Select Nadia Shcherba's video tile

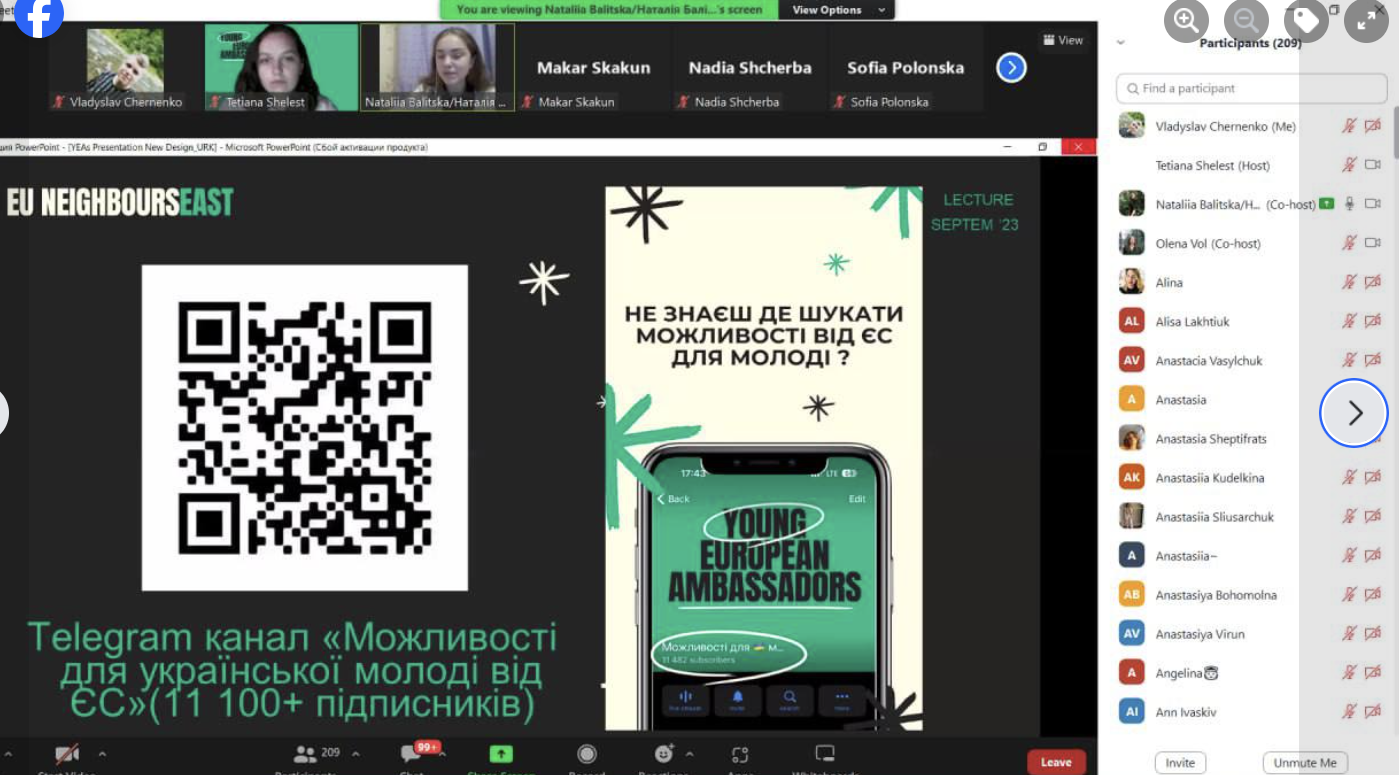click(x=750, y=67)
